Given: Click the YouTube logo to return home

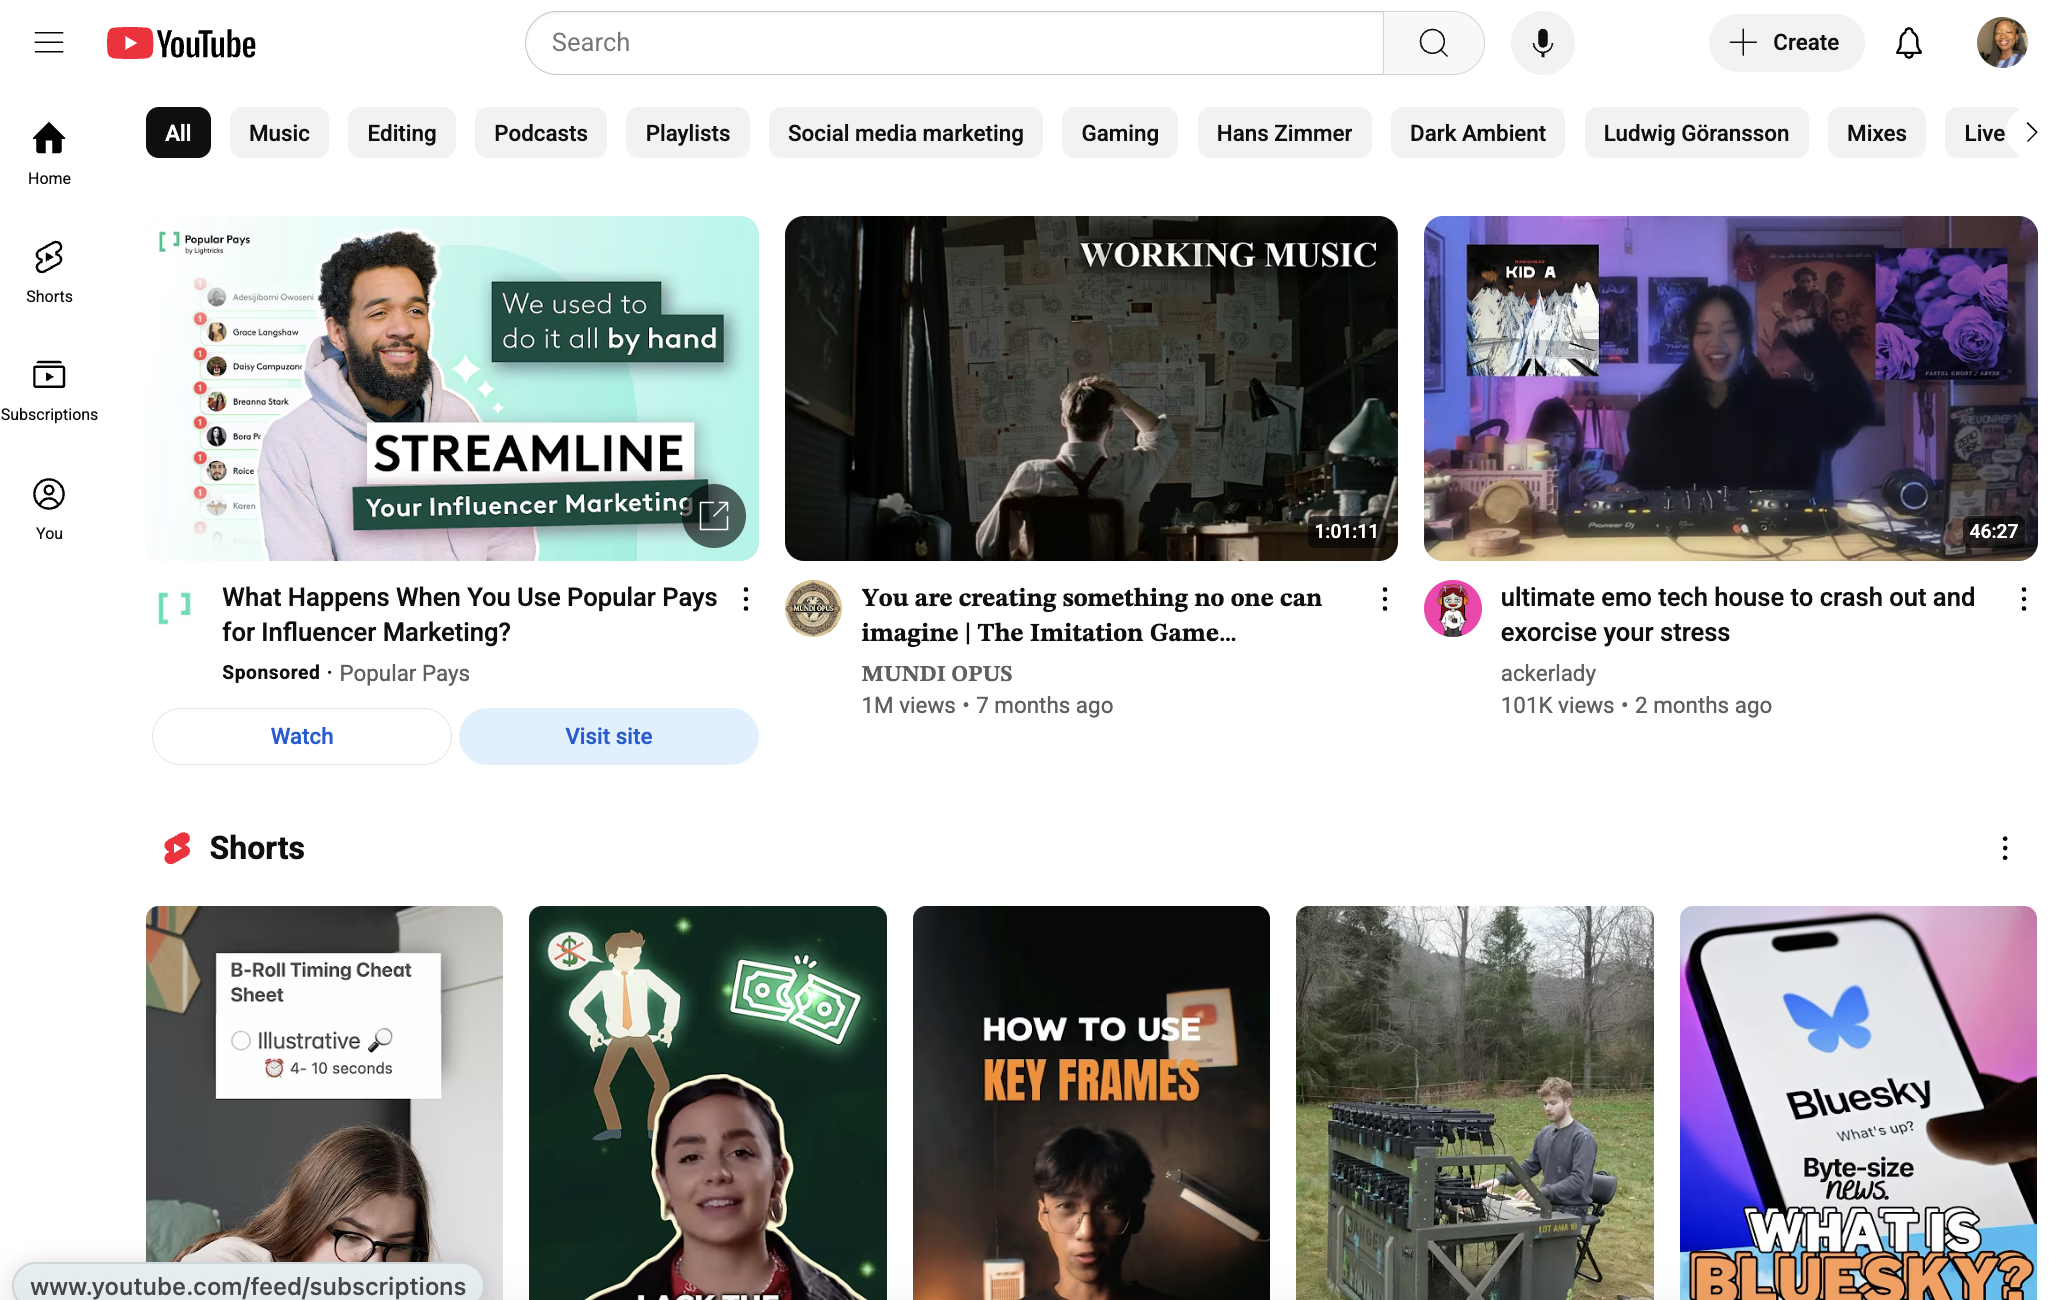Looking at the screenshot, I should [180, 42].
